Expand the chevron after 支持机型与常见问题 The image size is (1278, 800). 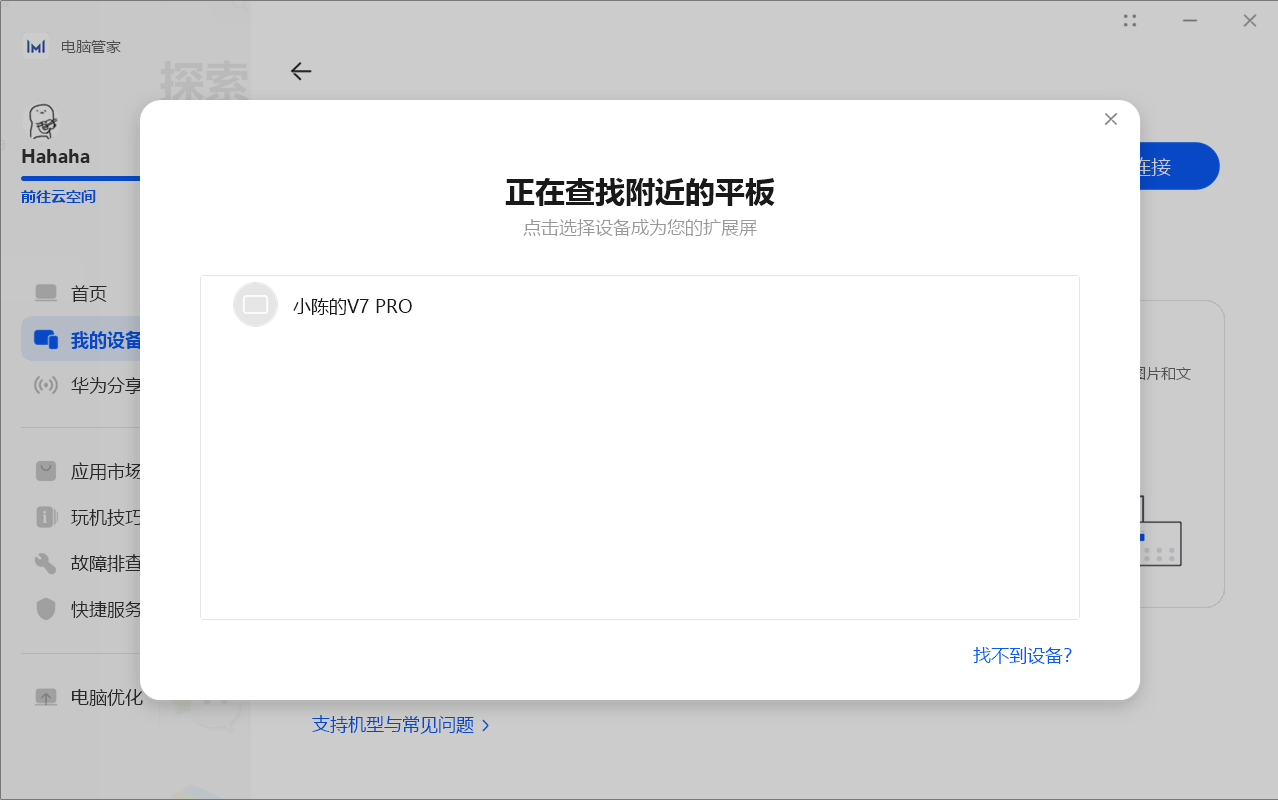point(486,726)
